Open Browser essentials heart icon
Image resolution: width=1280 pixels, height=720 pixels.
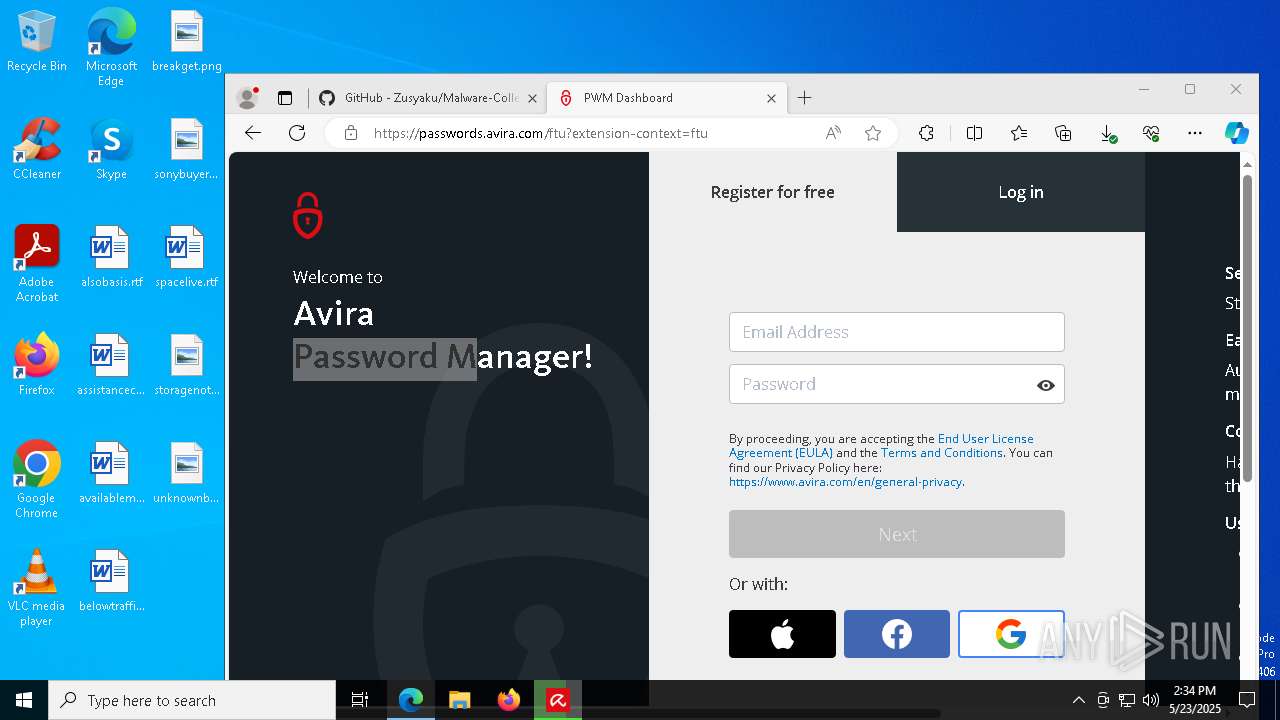click(1151, 133)
